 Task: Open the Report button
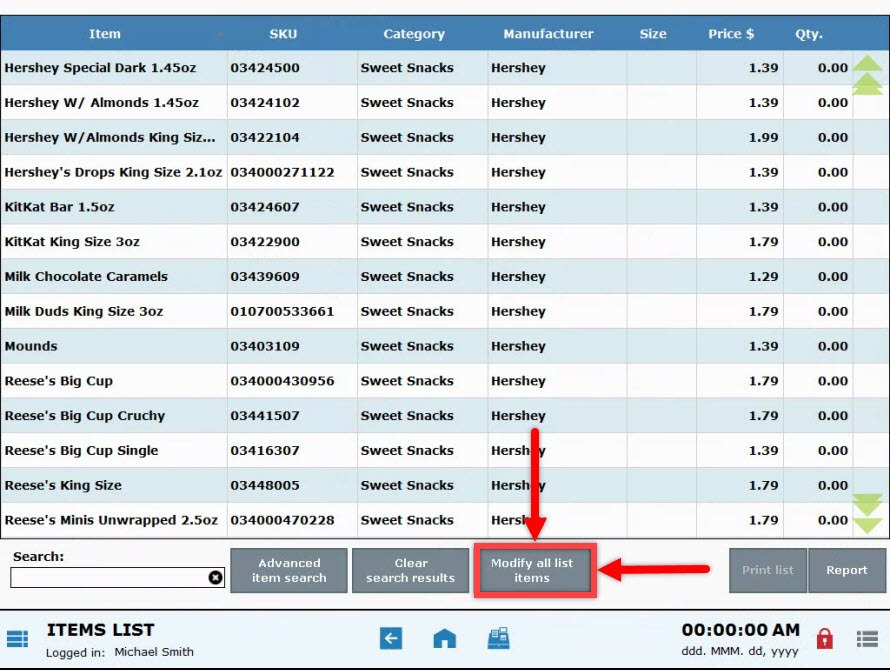tap(846, 570)
